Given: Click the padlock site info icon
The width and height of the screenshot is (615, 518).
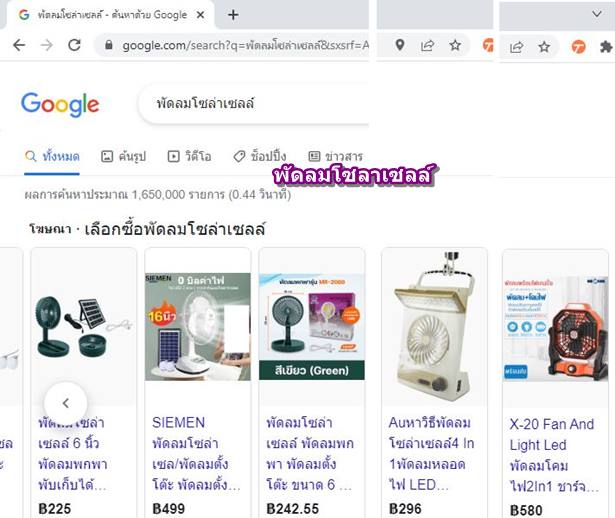Looking at the screenshot, I should [109, 45].
